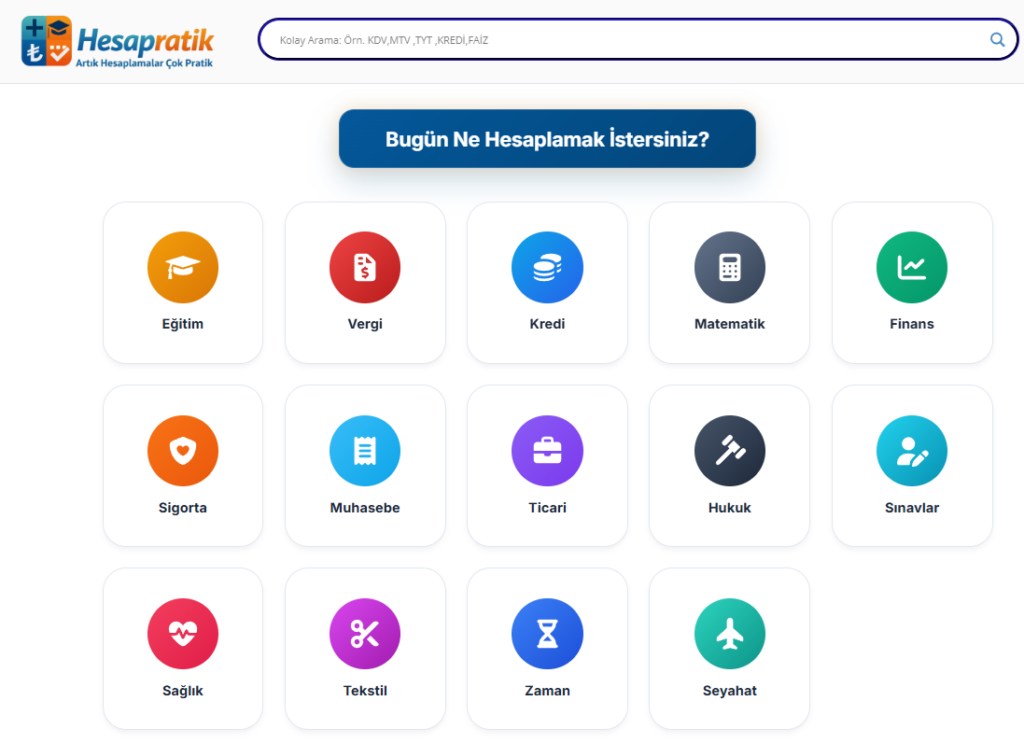The width and height of the screenshot is (1024, 743).
Task: Open the Ticari briefcase icon
Action: point(547,451)
